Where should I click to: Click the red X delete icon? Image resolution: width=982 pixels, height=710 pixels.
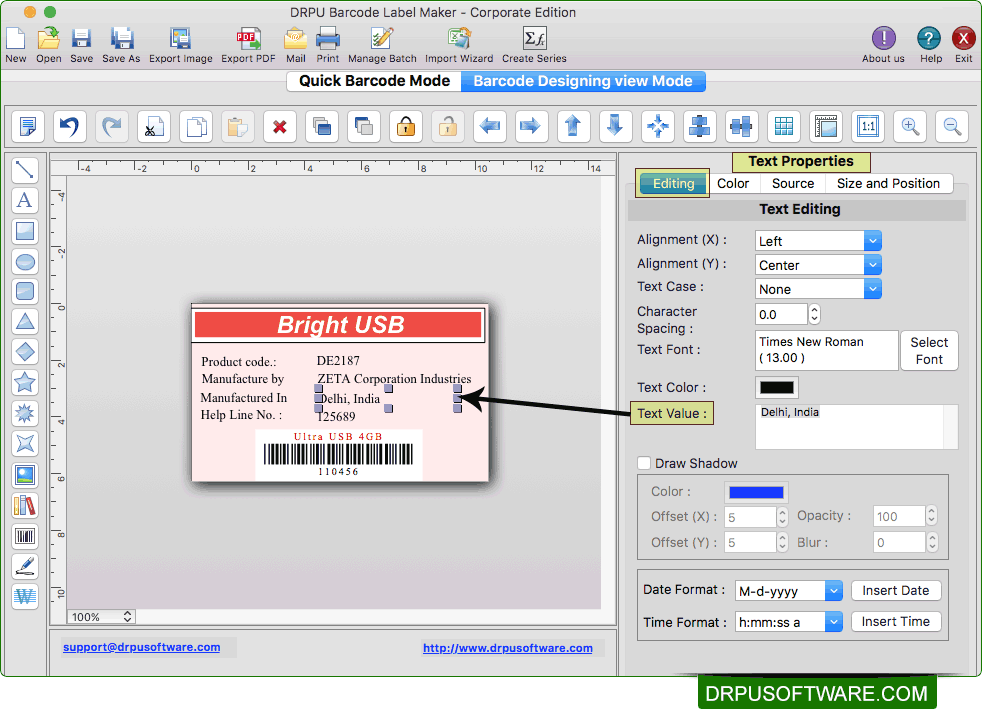(280, 126)
